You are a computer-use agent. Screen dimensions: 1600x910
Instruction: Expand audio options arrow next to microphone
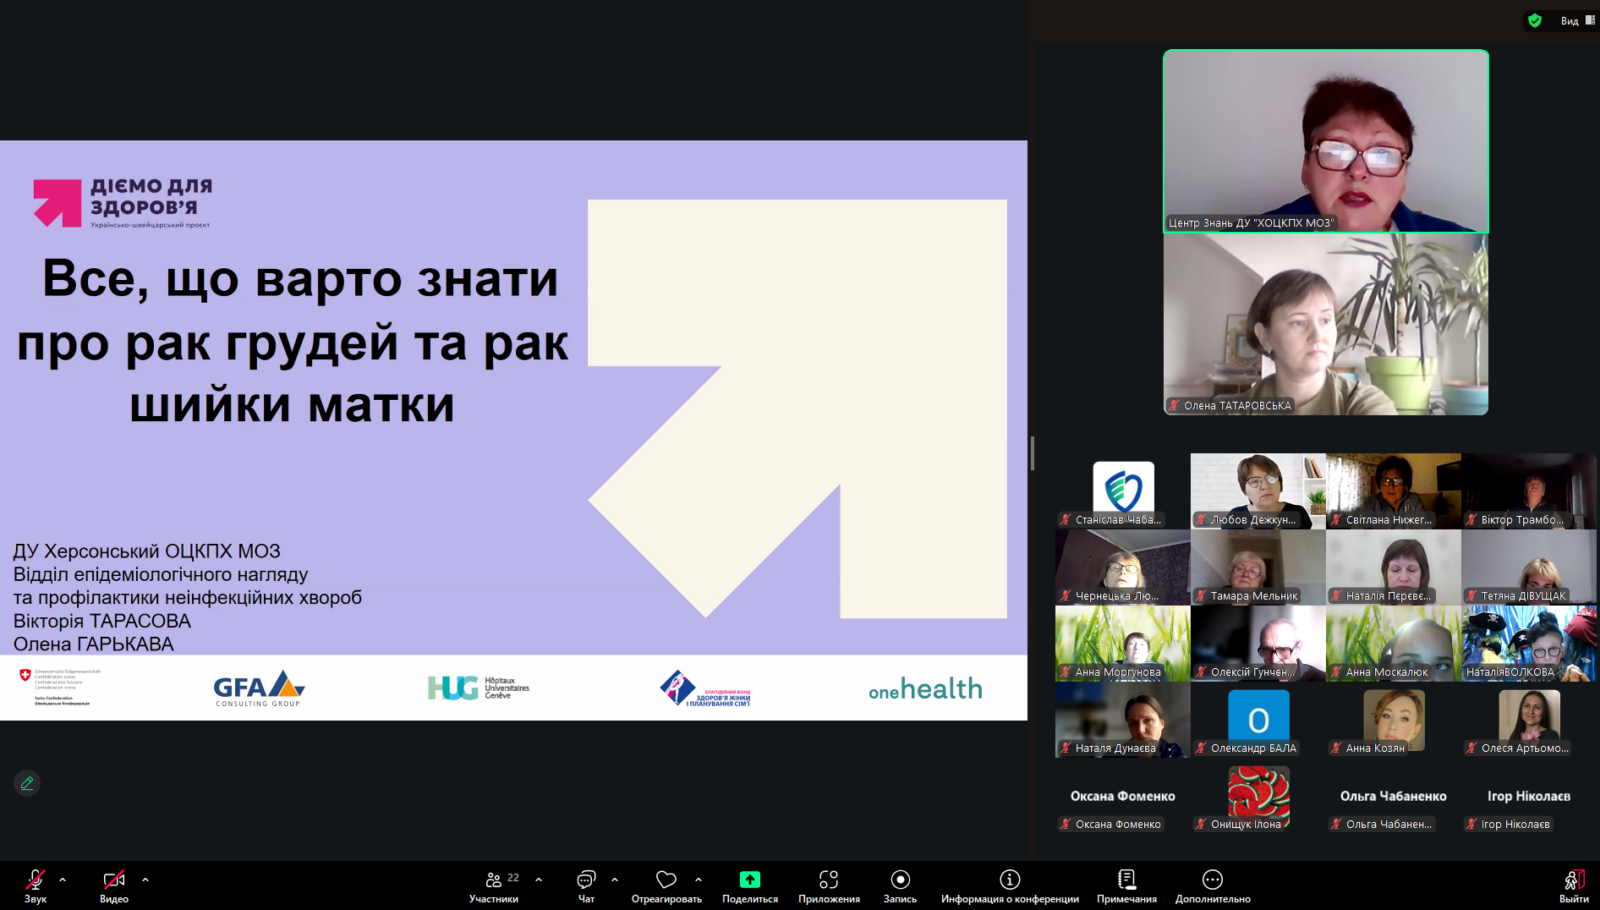point(63,880)
